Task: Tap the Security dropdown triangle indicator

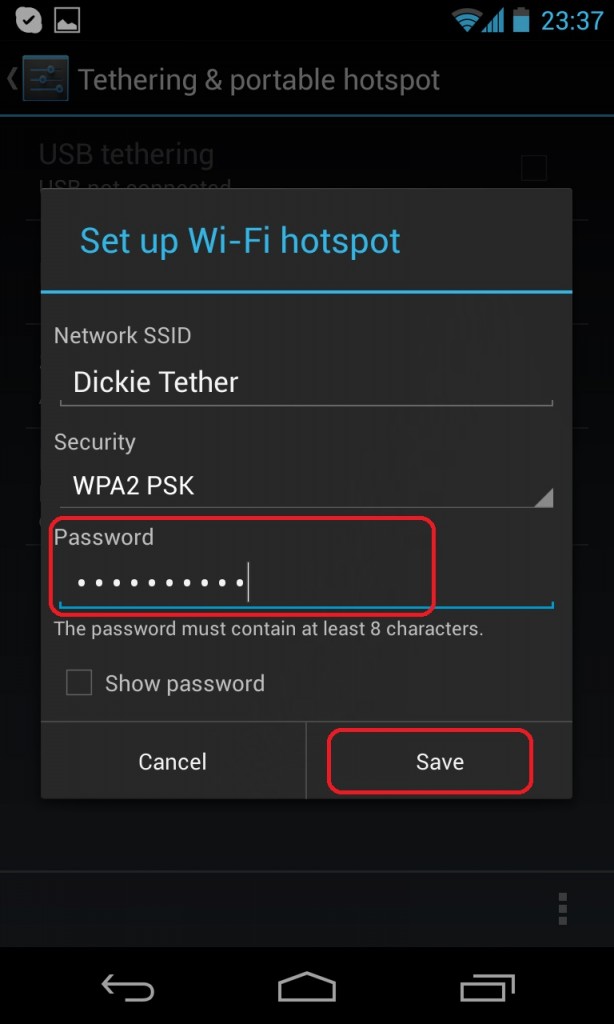Action: click(543, 498)
